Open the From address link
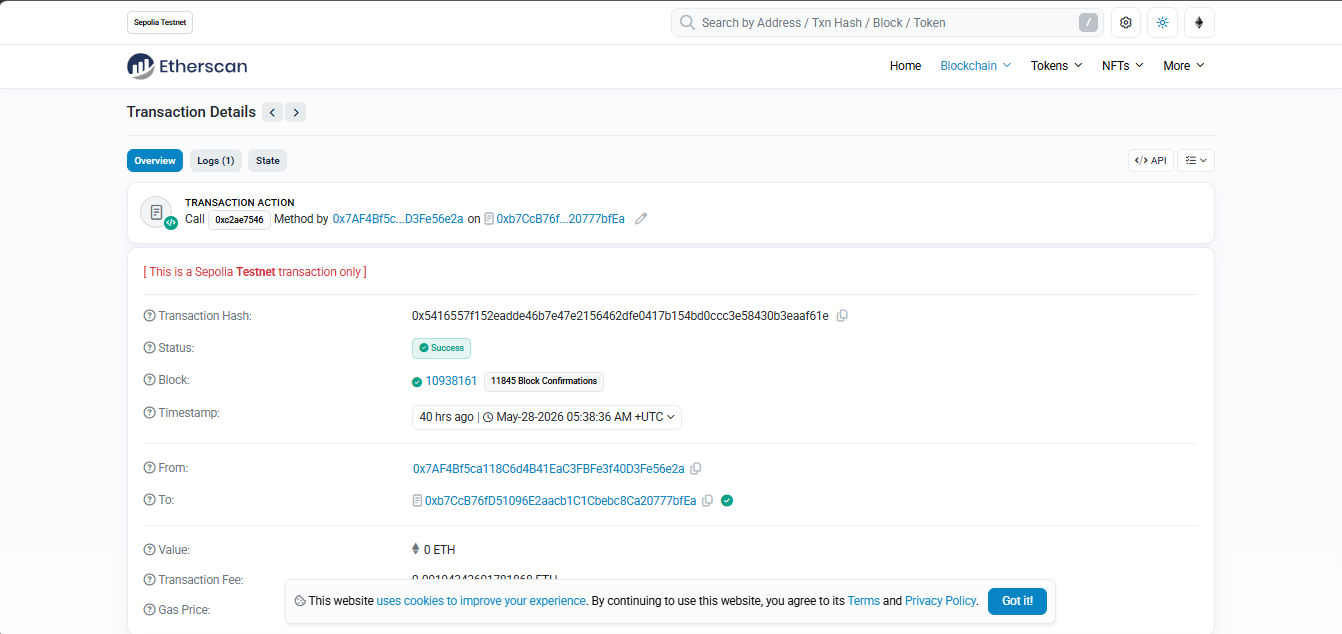The image size is (1342, 634). point(549,468)
